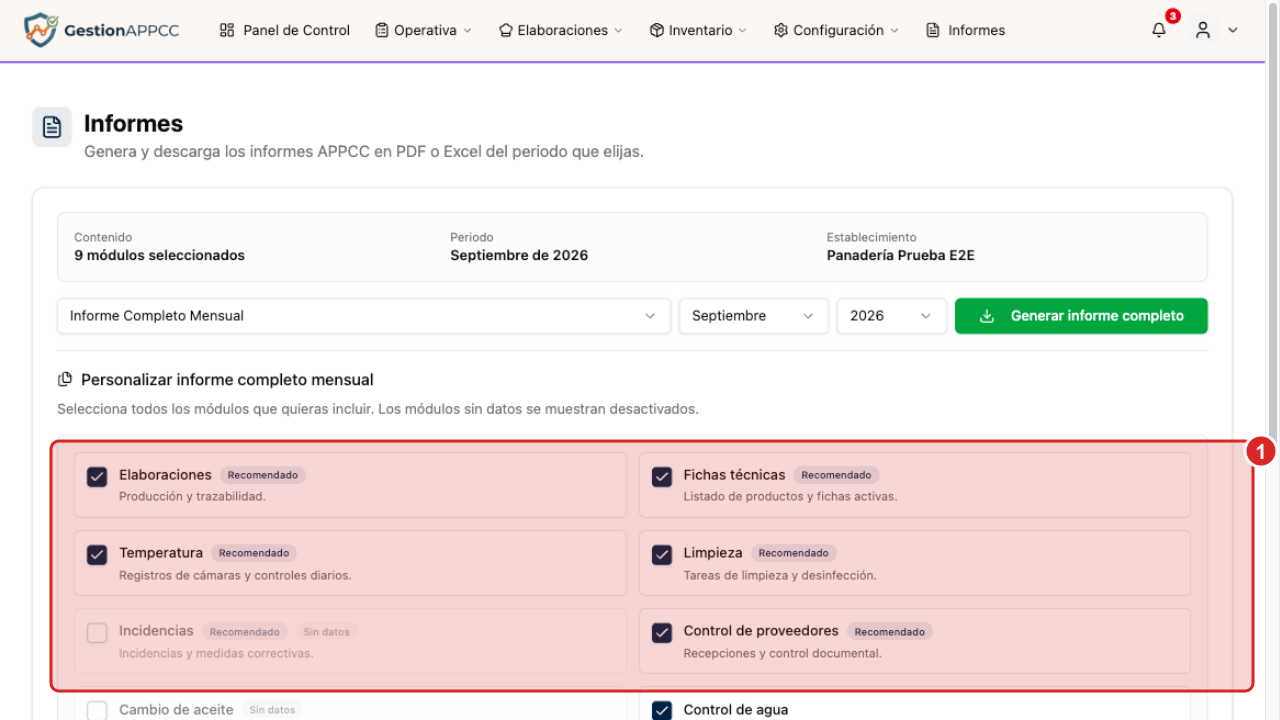Expand the Configuración menu chevron

(x=894, y=31)
